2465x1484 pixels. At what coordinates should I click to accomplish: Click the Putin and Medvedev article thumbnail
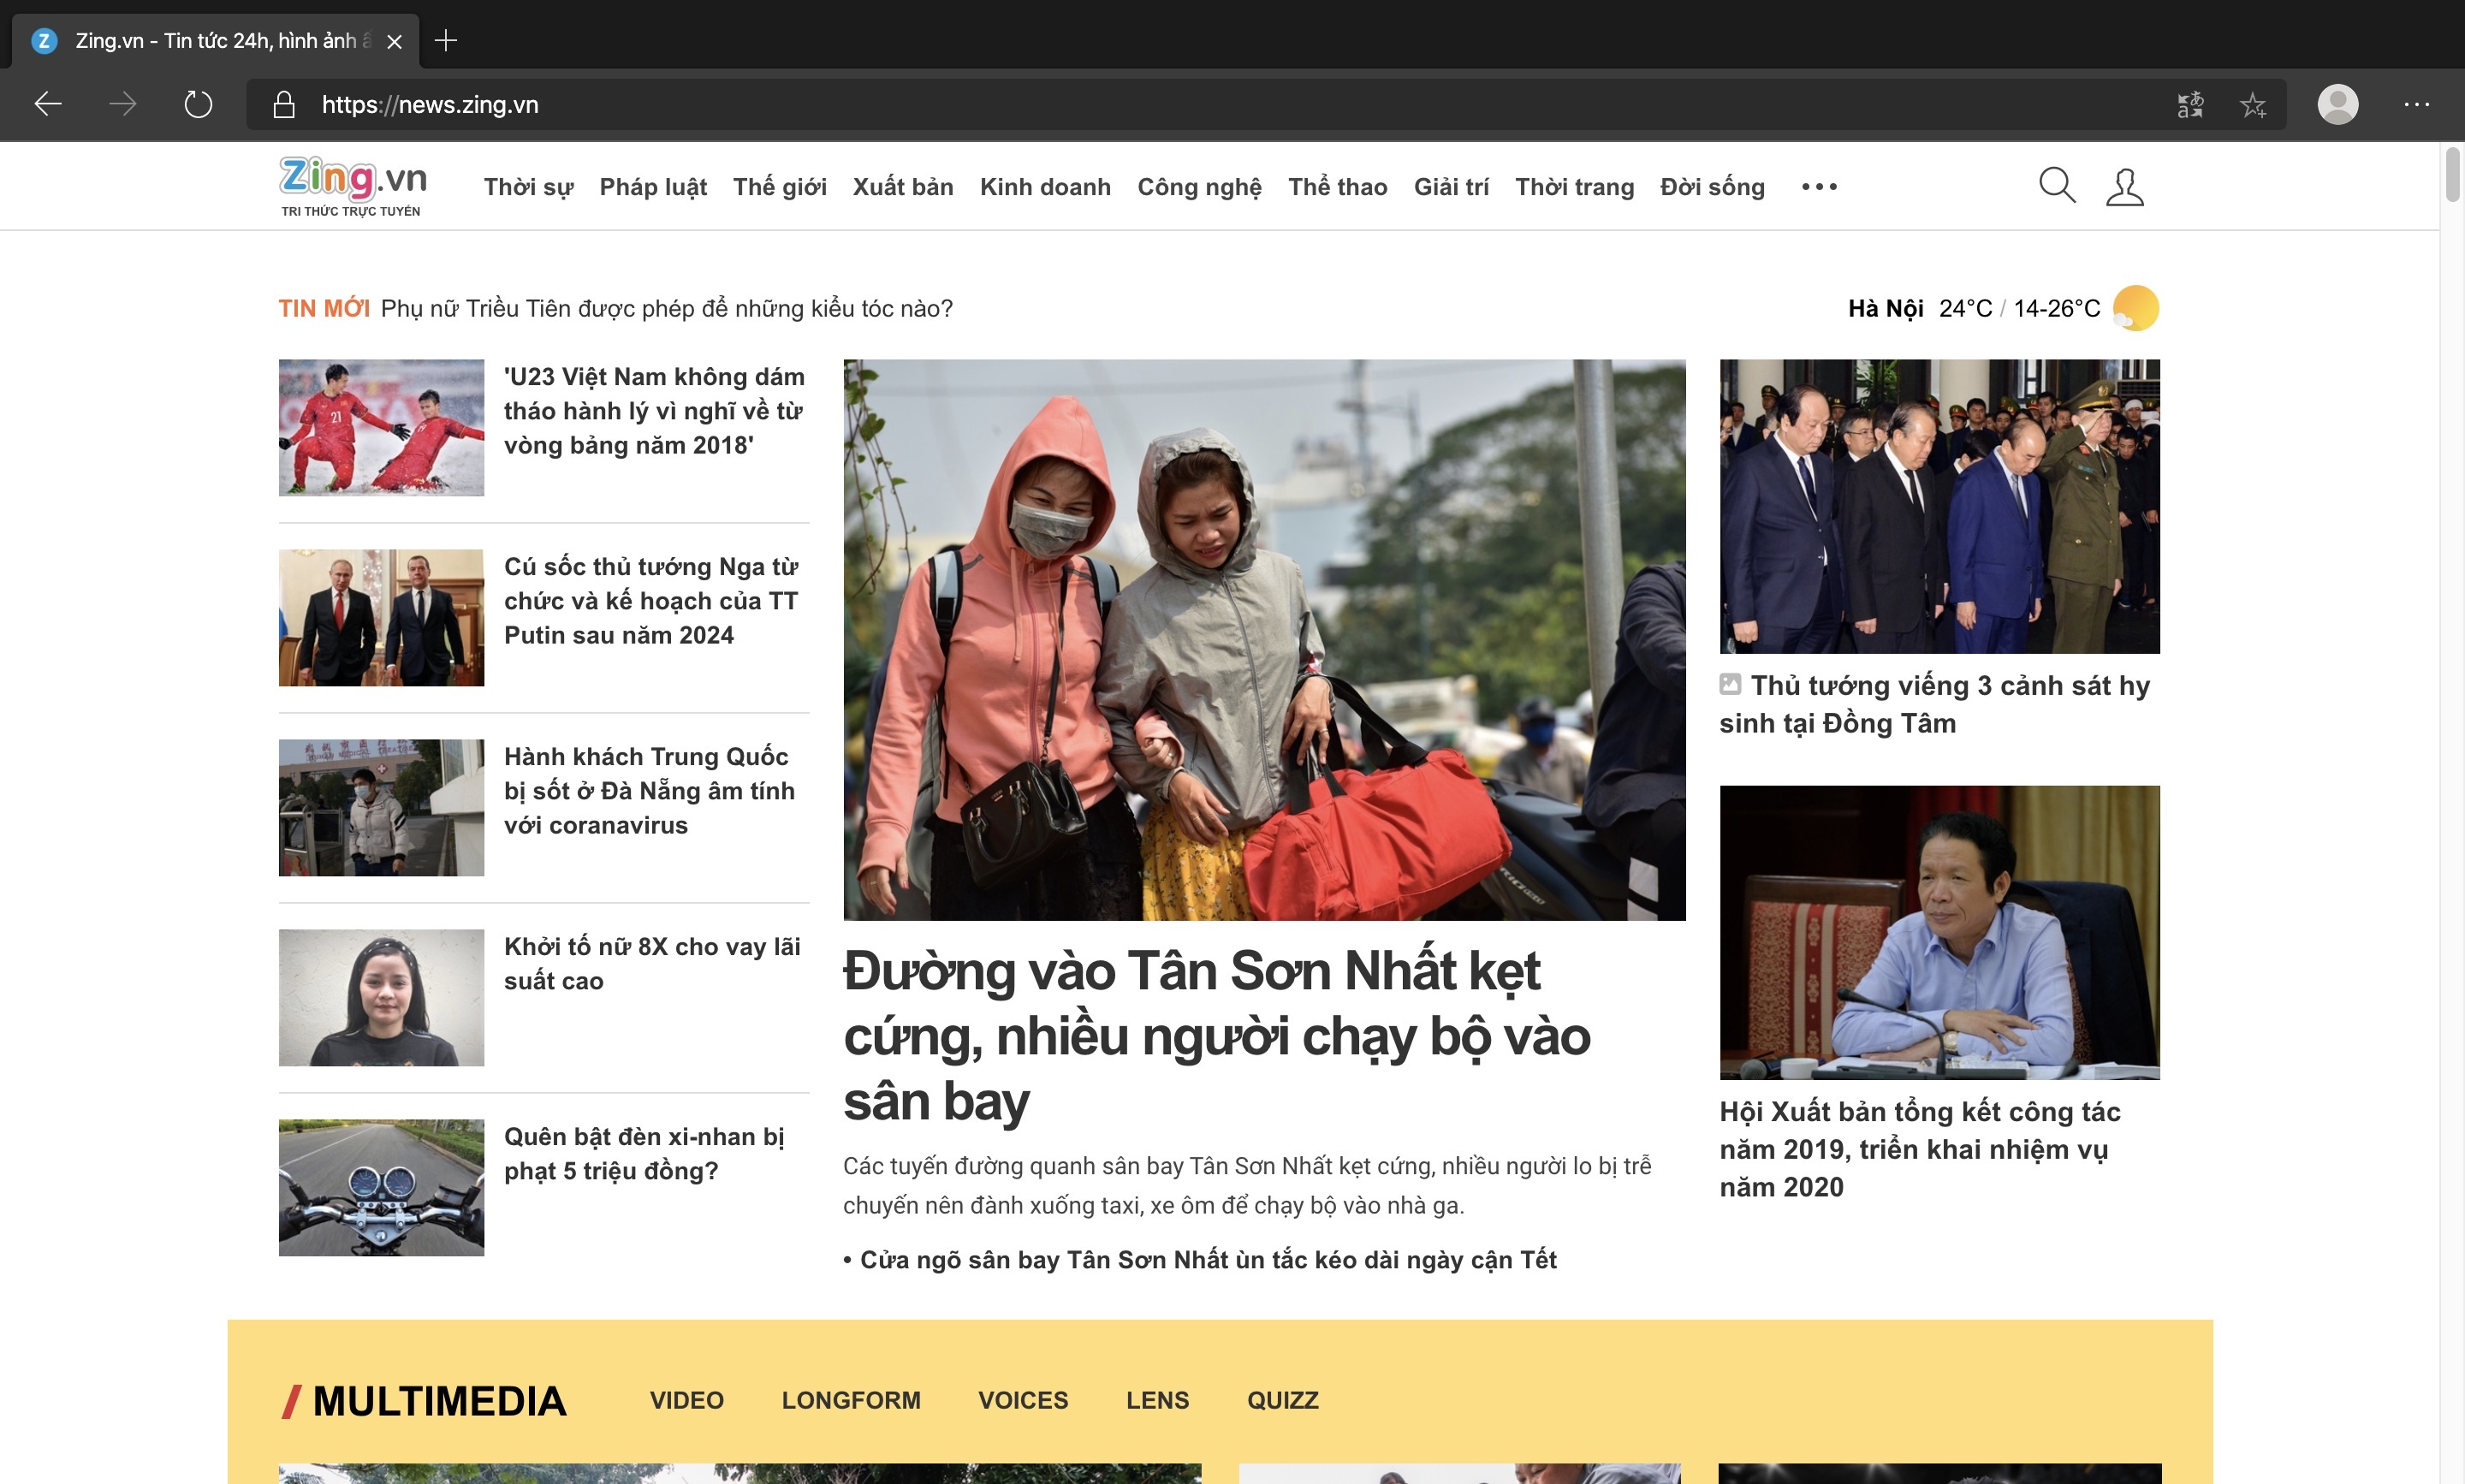380,617
